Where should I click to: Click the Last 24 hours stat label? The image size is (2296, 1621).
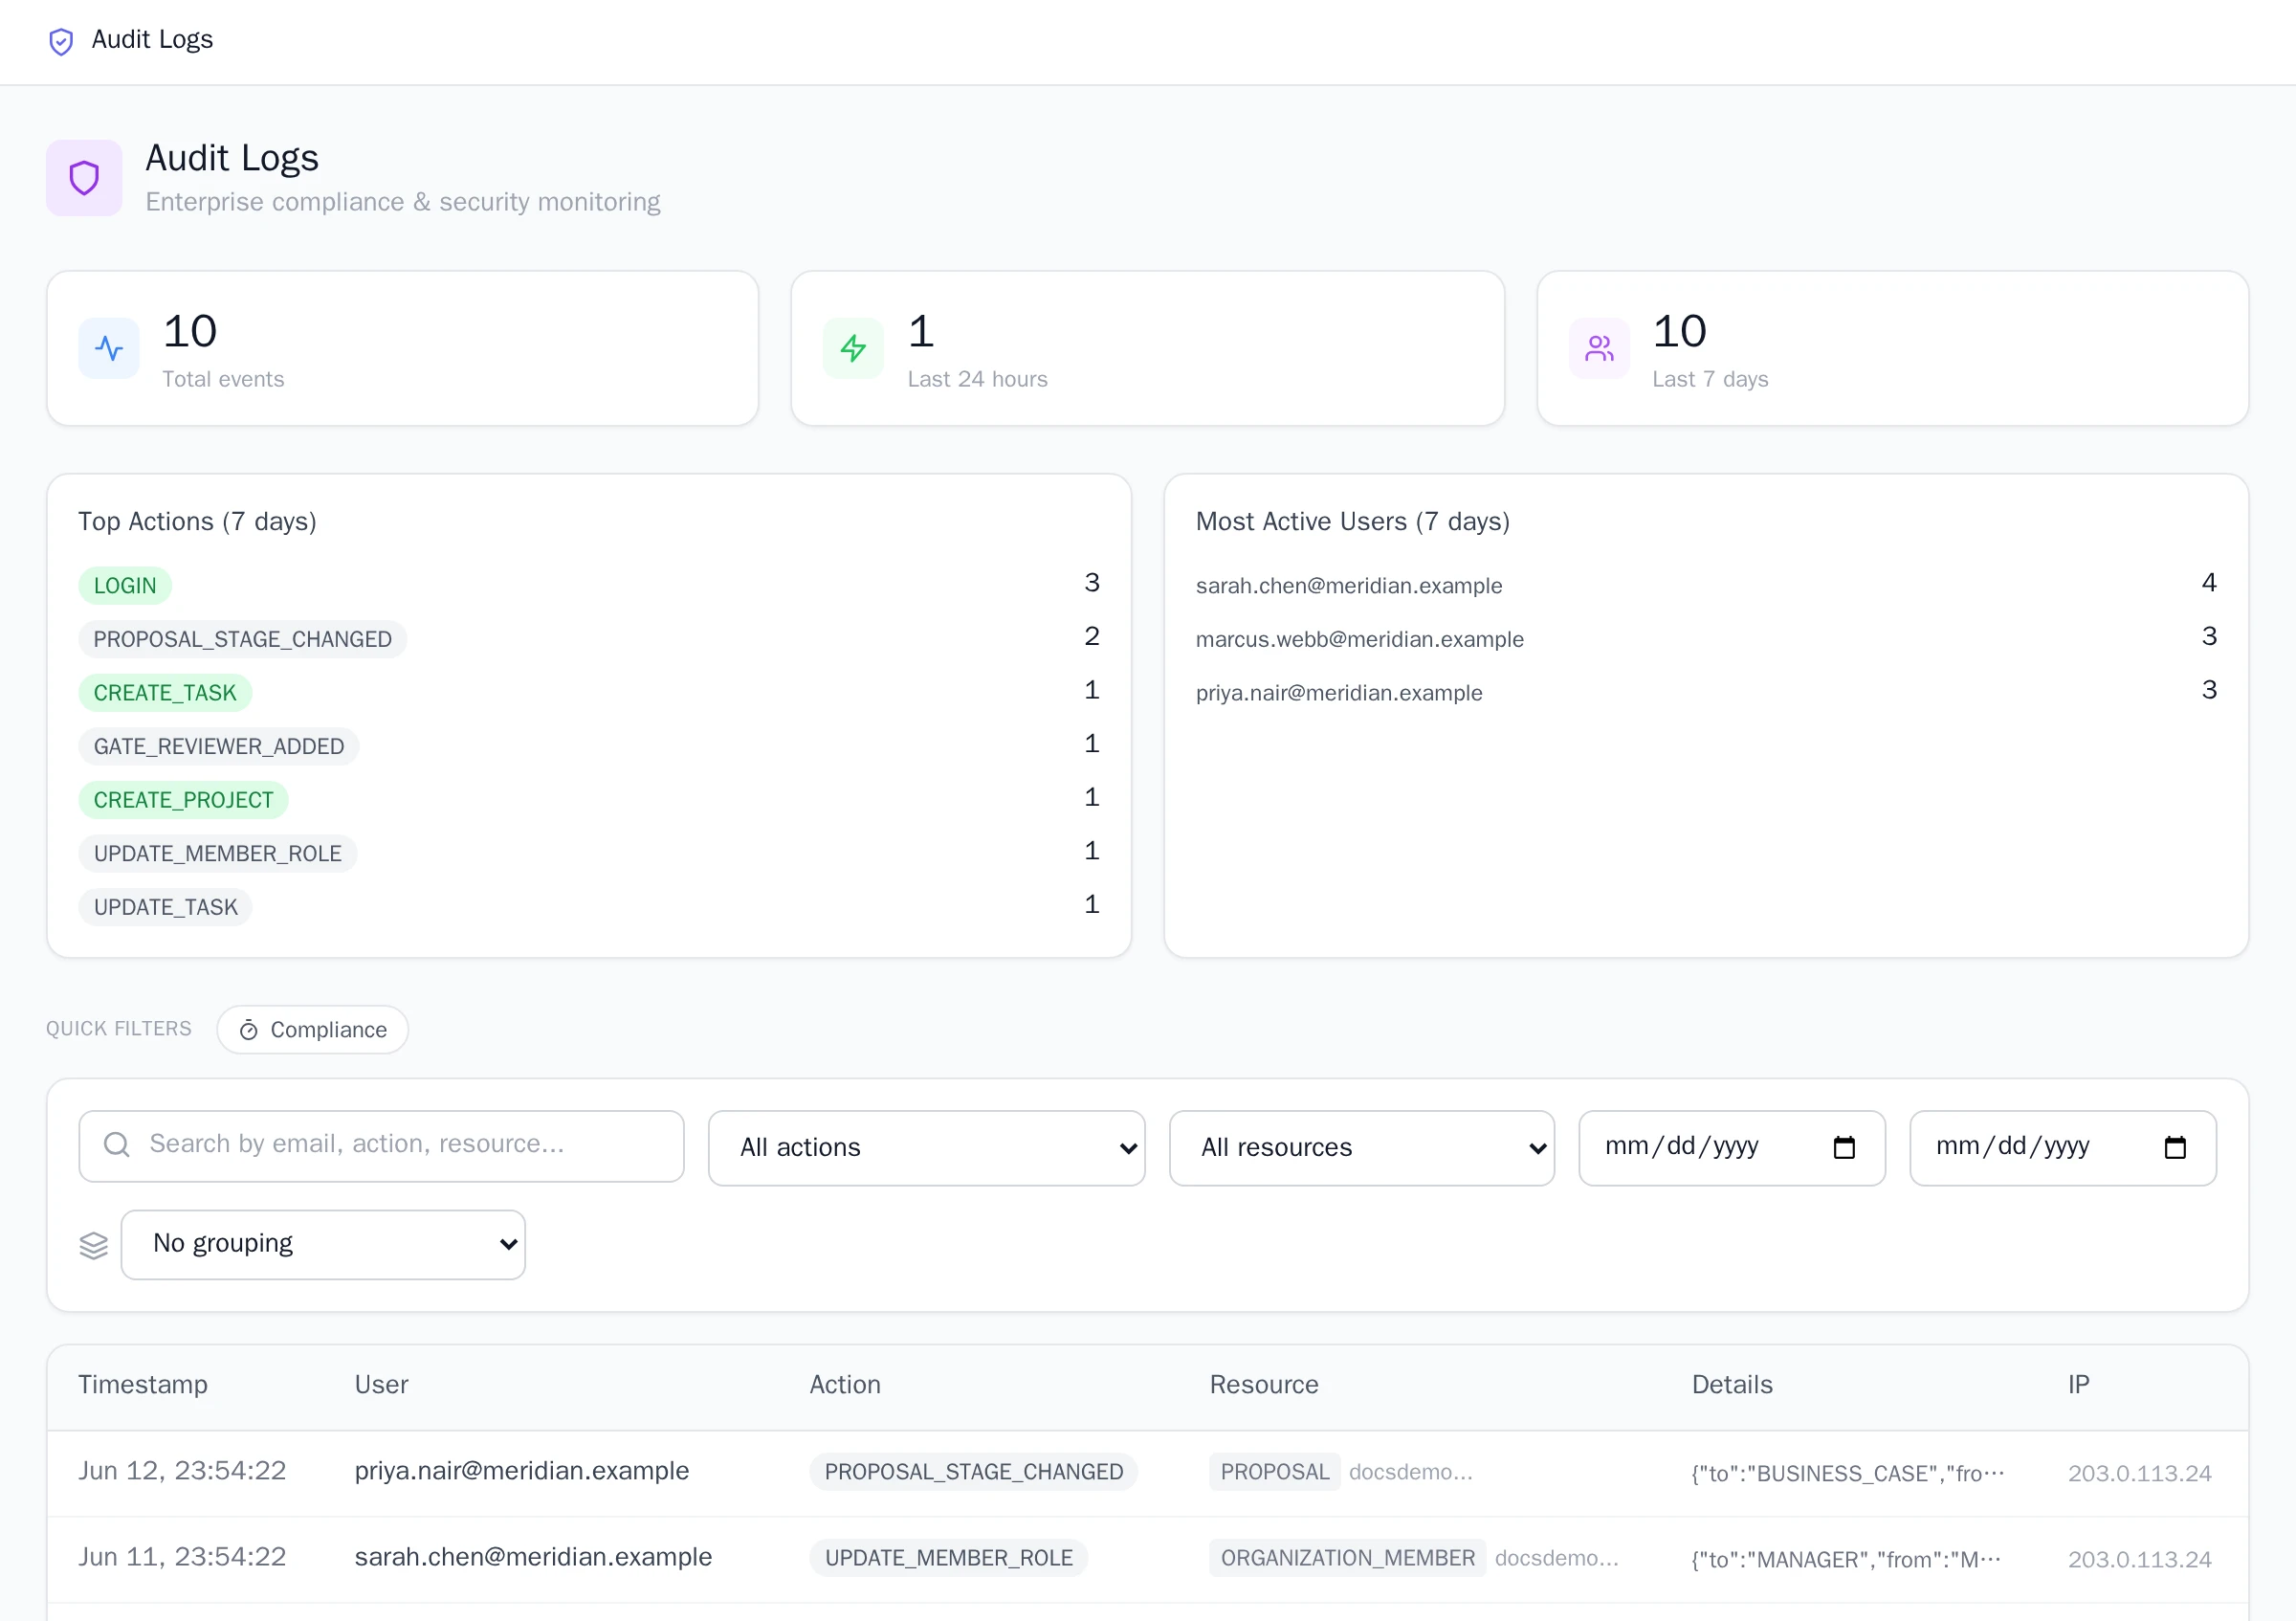(977, 379)
